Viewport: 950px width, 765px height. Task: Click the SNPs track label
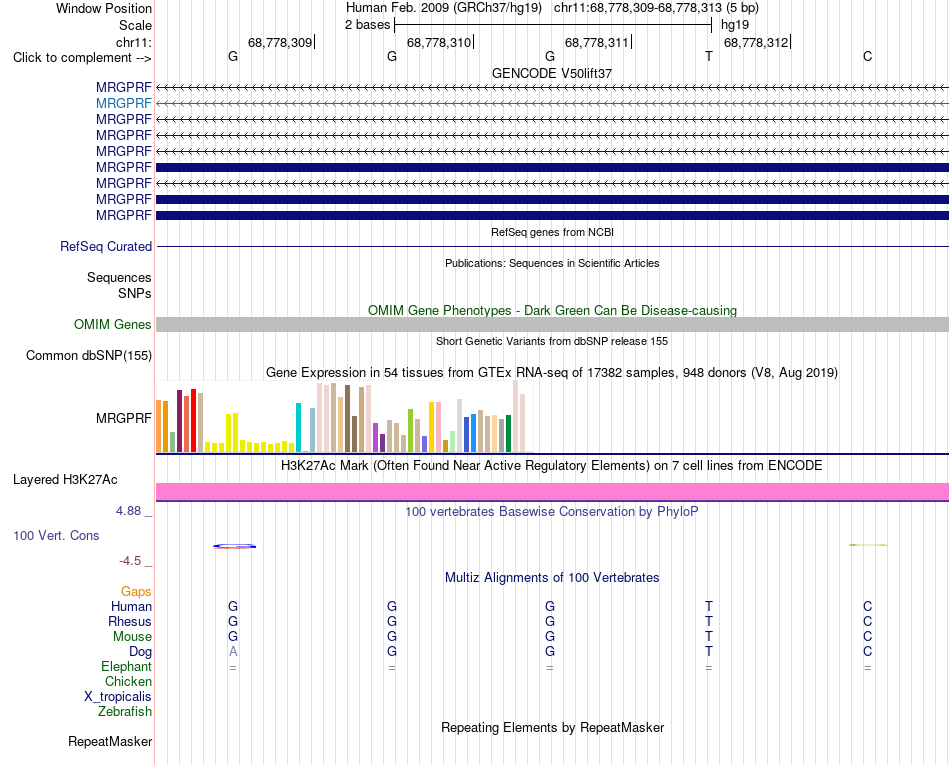(x=135, y=293)
